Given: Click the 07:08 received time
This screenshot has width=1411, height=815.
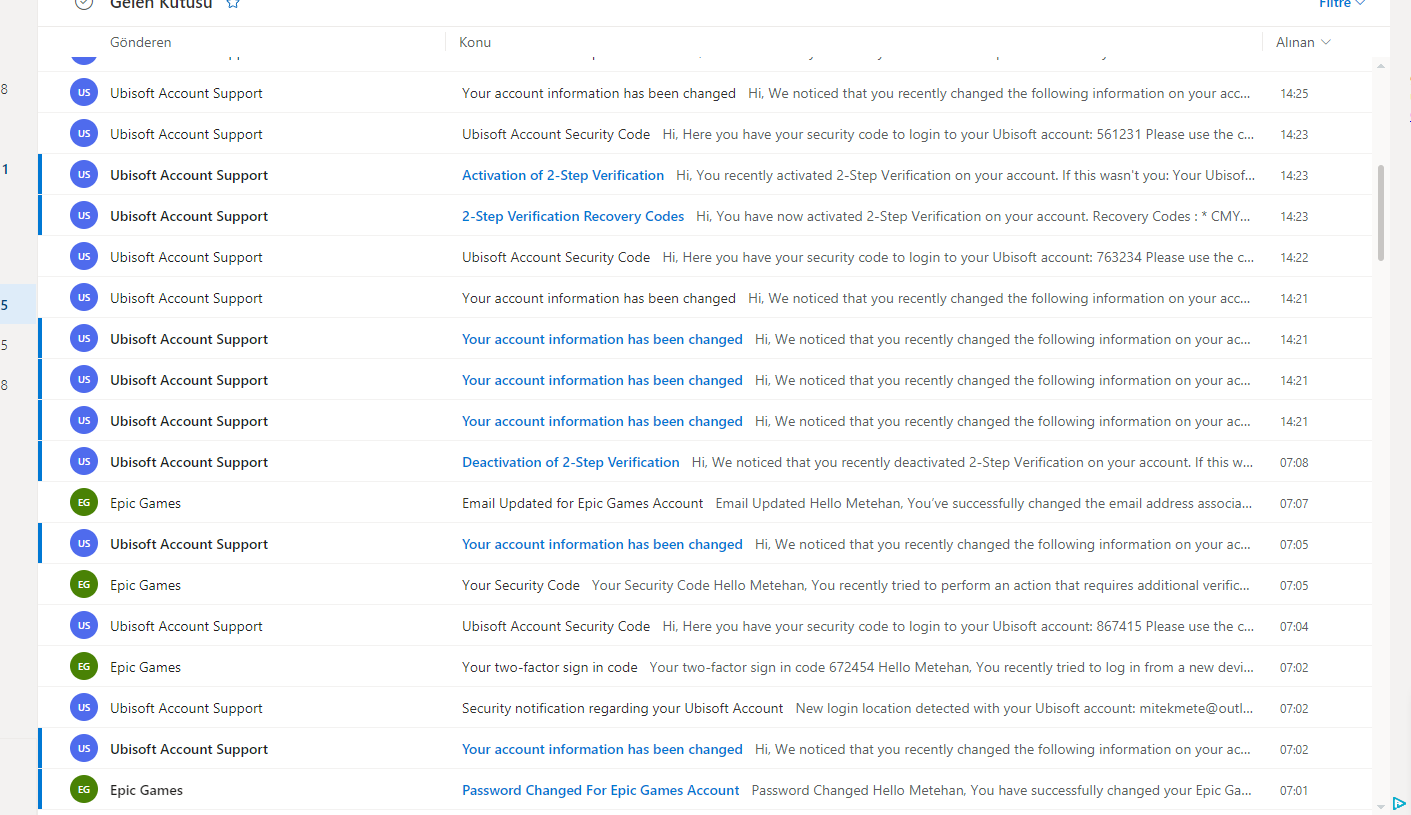Looking at the screenshot, I should point(1294,462).
